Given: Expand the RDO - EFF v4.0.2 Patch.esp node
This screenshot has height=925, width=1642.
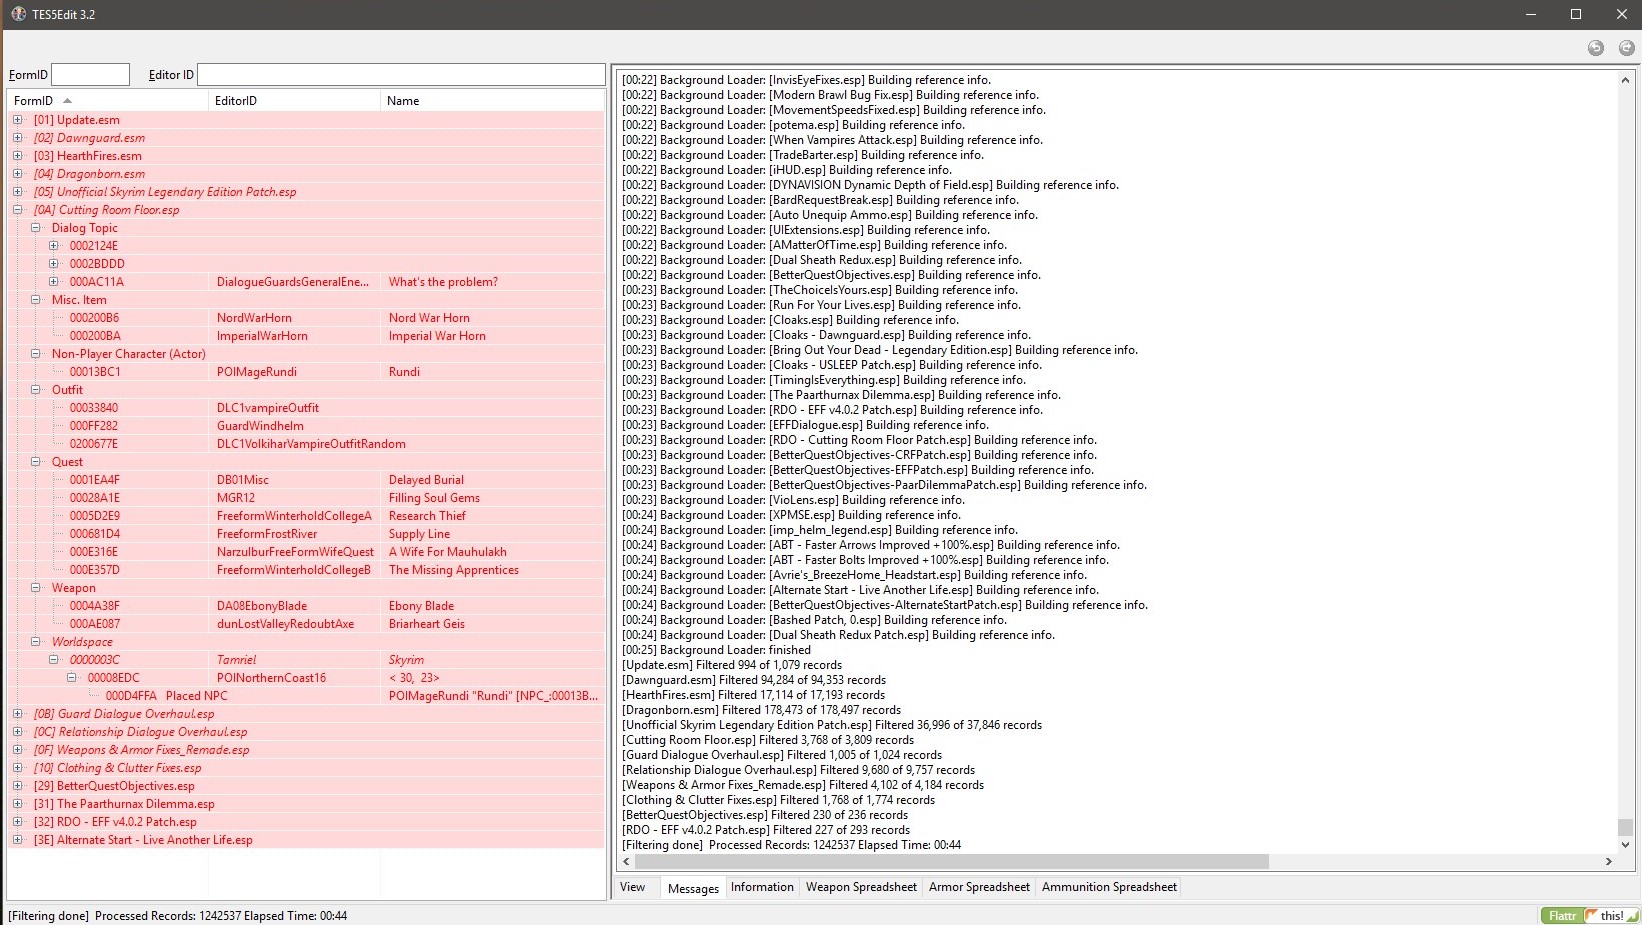Looking at the screenshot, I should tap(18, 822).
